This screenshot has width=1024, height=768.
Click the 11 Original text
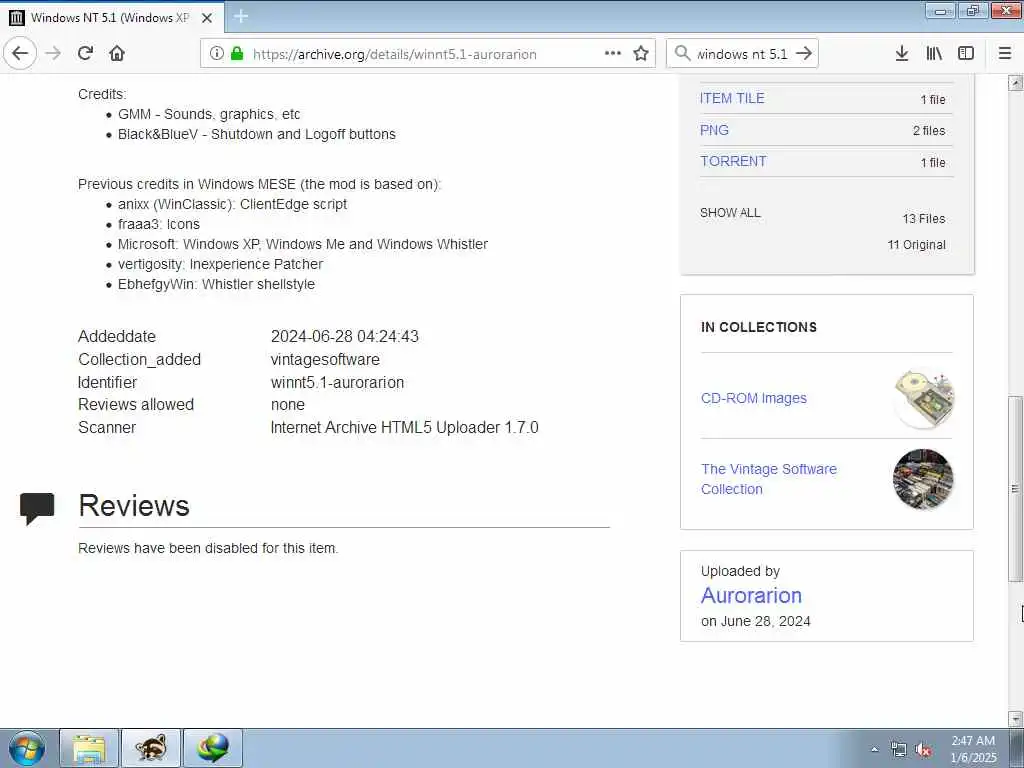coord(916,245)
